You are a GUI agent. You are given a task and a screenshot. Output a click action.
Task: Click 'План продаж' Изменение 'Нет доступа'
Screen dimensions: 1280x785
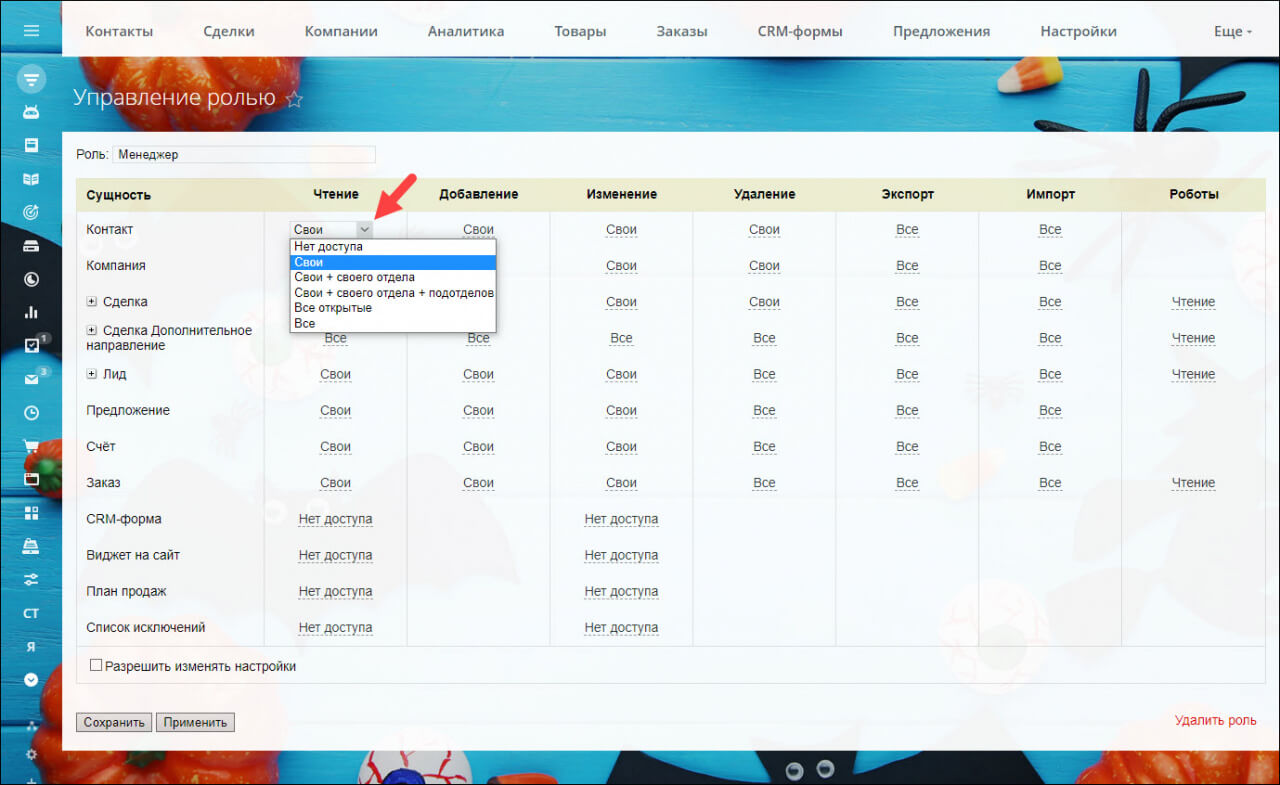[x=621, y=591]
